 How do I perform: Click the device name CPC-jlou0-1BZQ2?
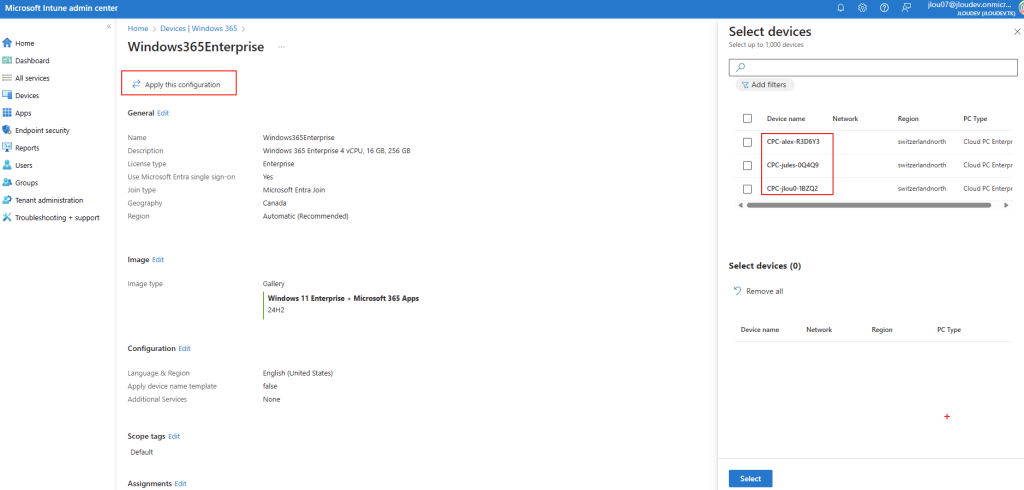tap(792, 189)
